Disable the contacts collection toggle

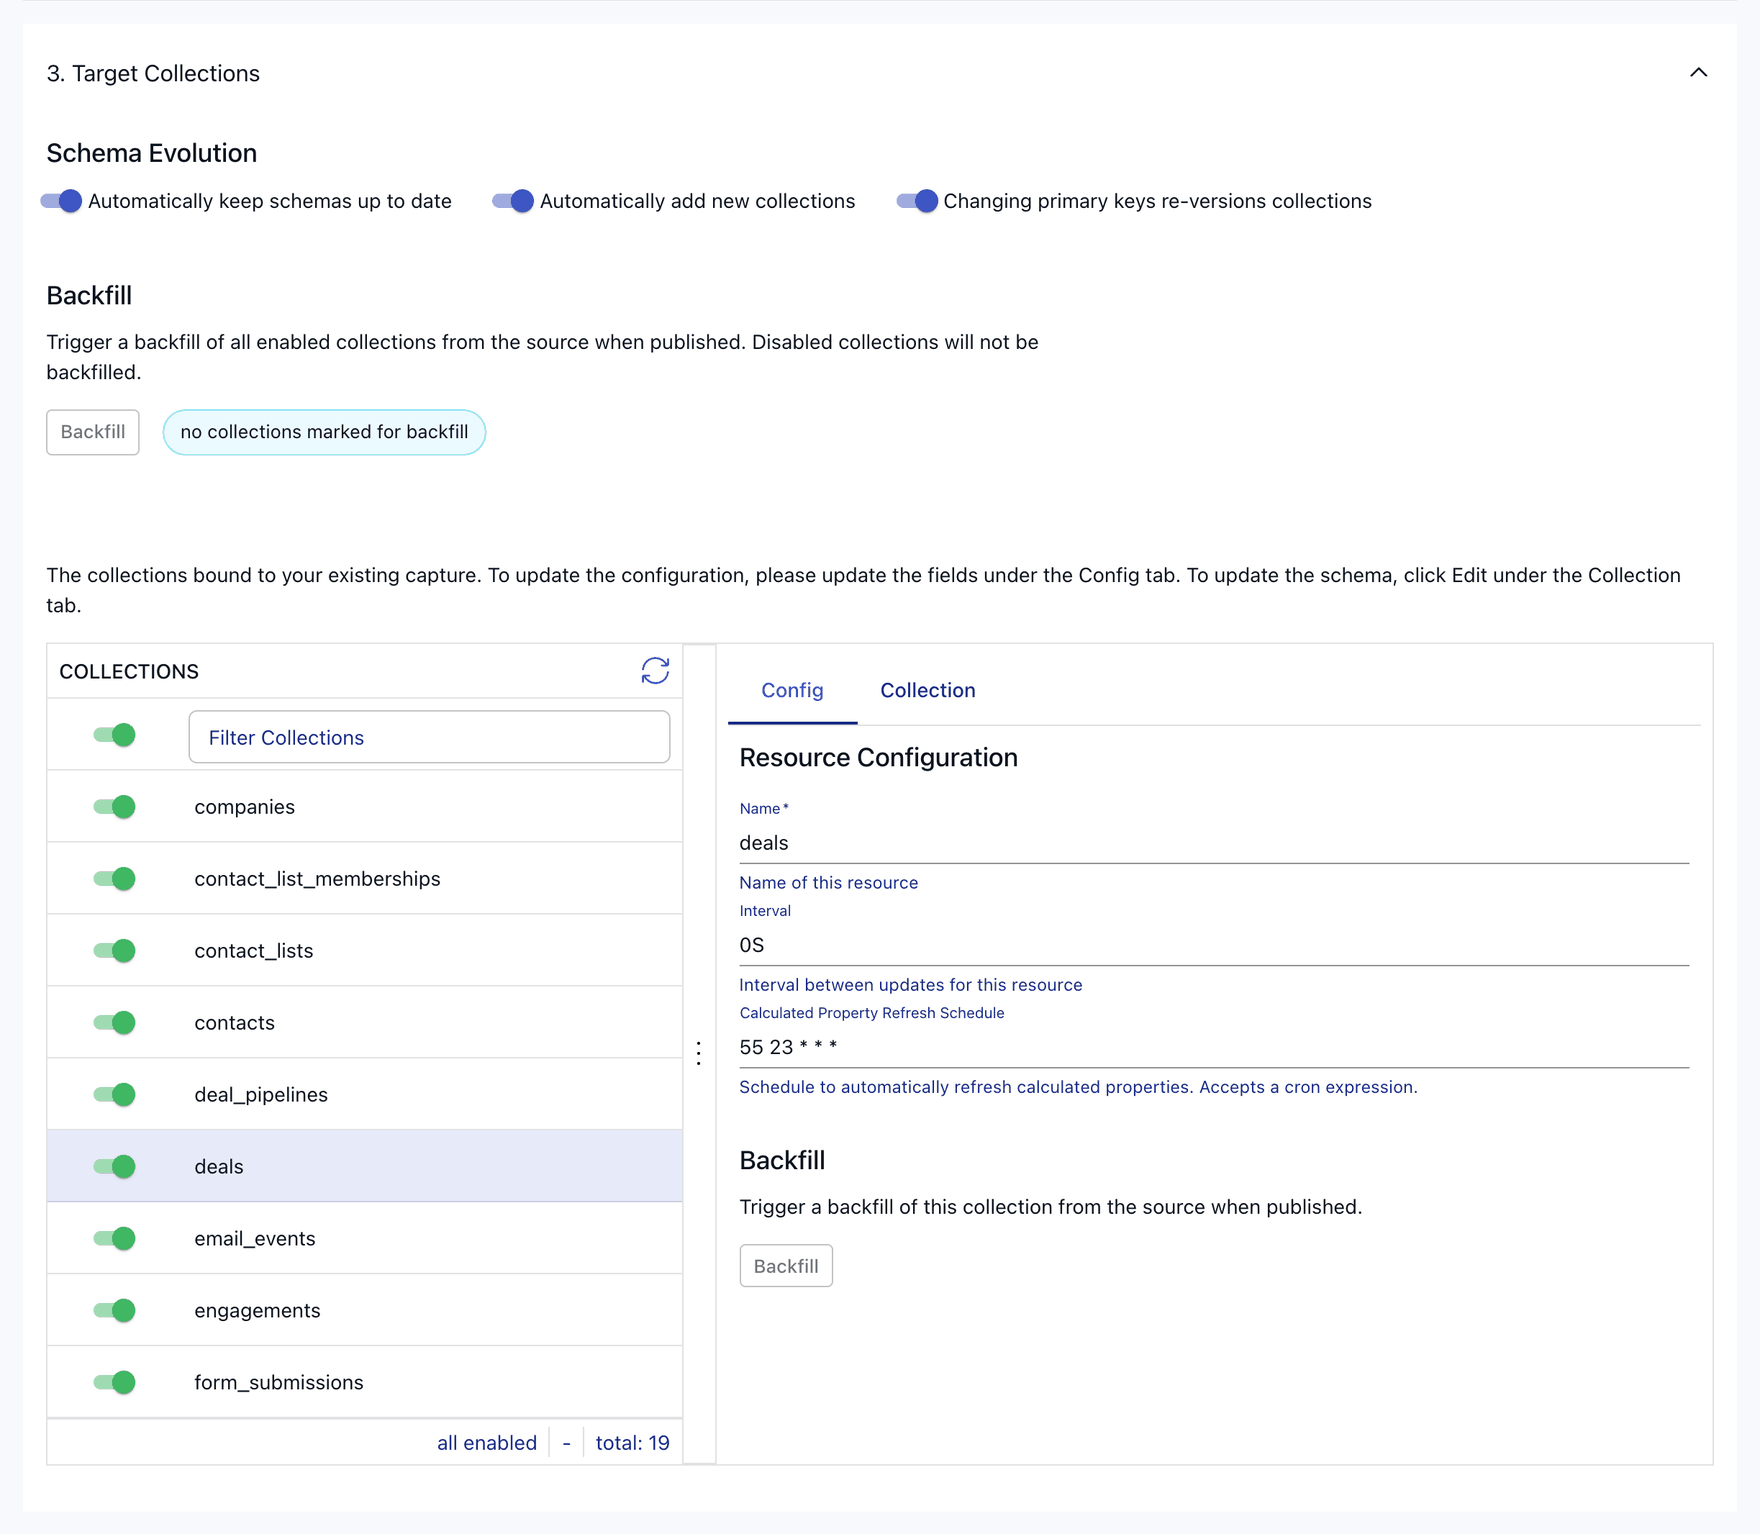click(x=115, y=1023)
